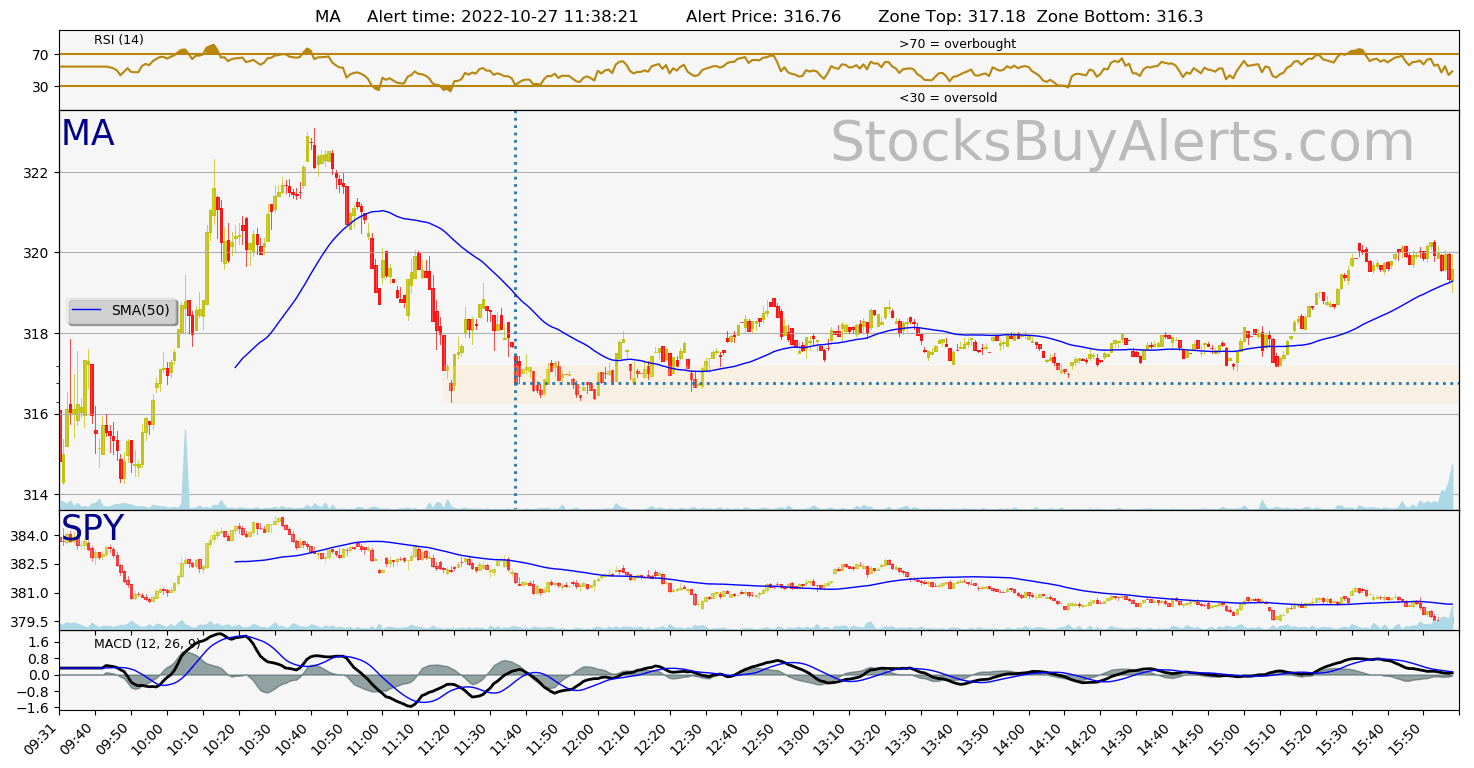Click the MACD axis value 0.0
This screenshot has height=768, width=1474.
[x=38, y=675]
